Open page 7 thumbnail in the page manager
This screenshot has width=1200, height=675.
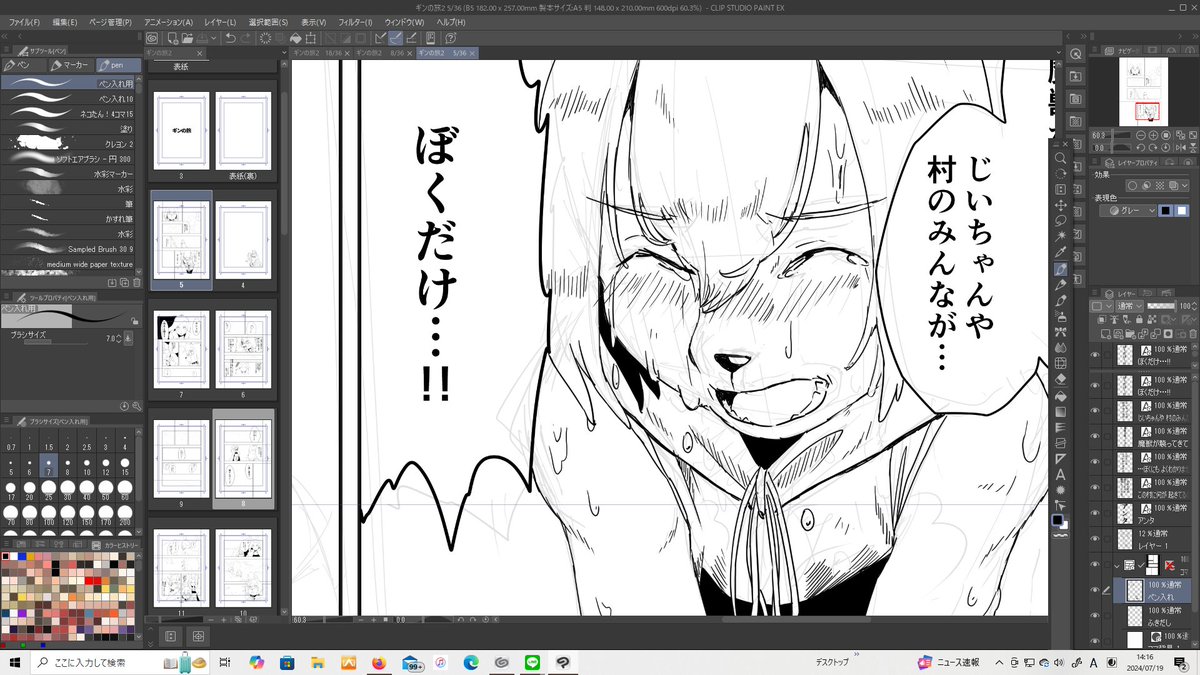pos(181,350)
